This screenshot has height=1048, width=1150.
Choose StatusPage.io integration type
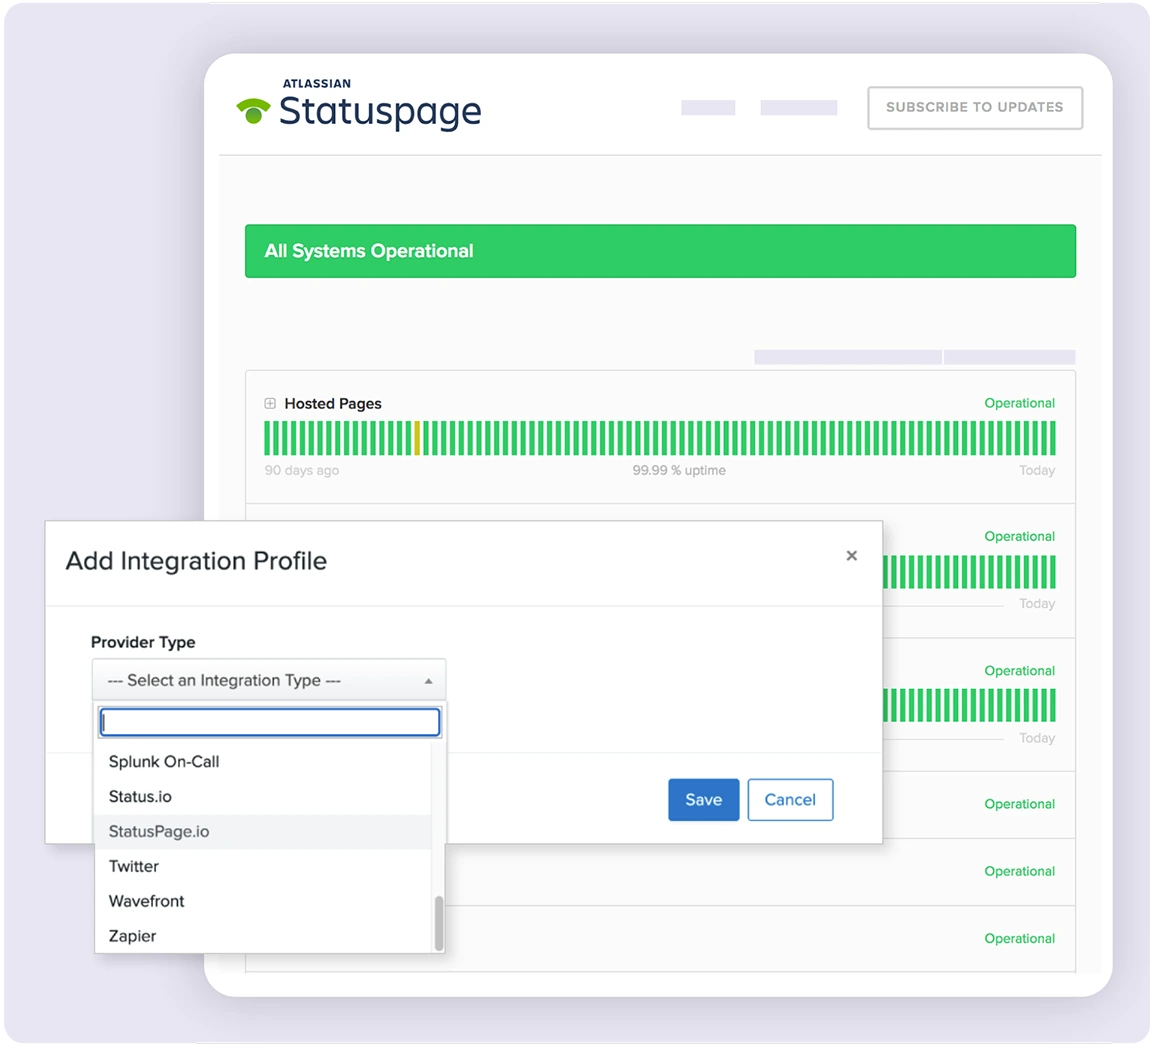(263, 832)
